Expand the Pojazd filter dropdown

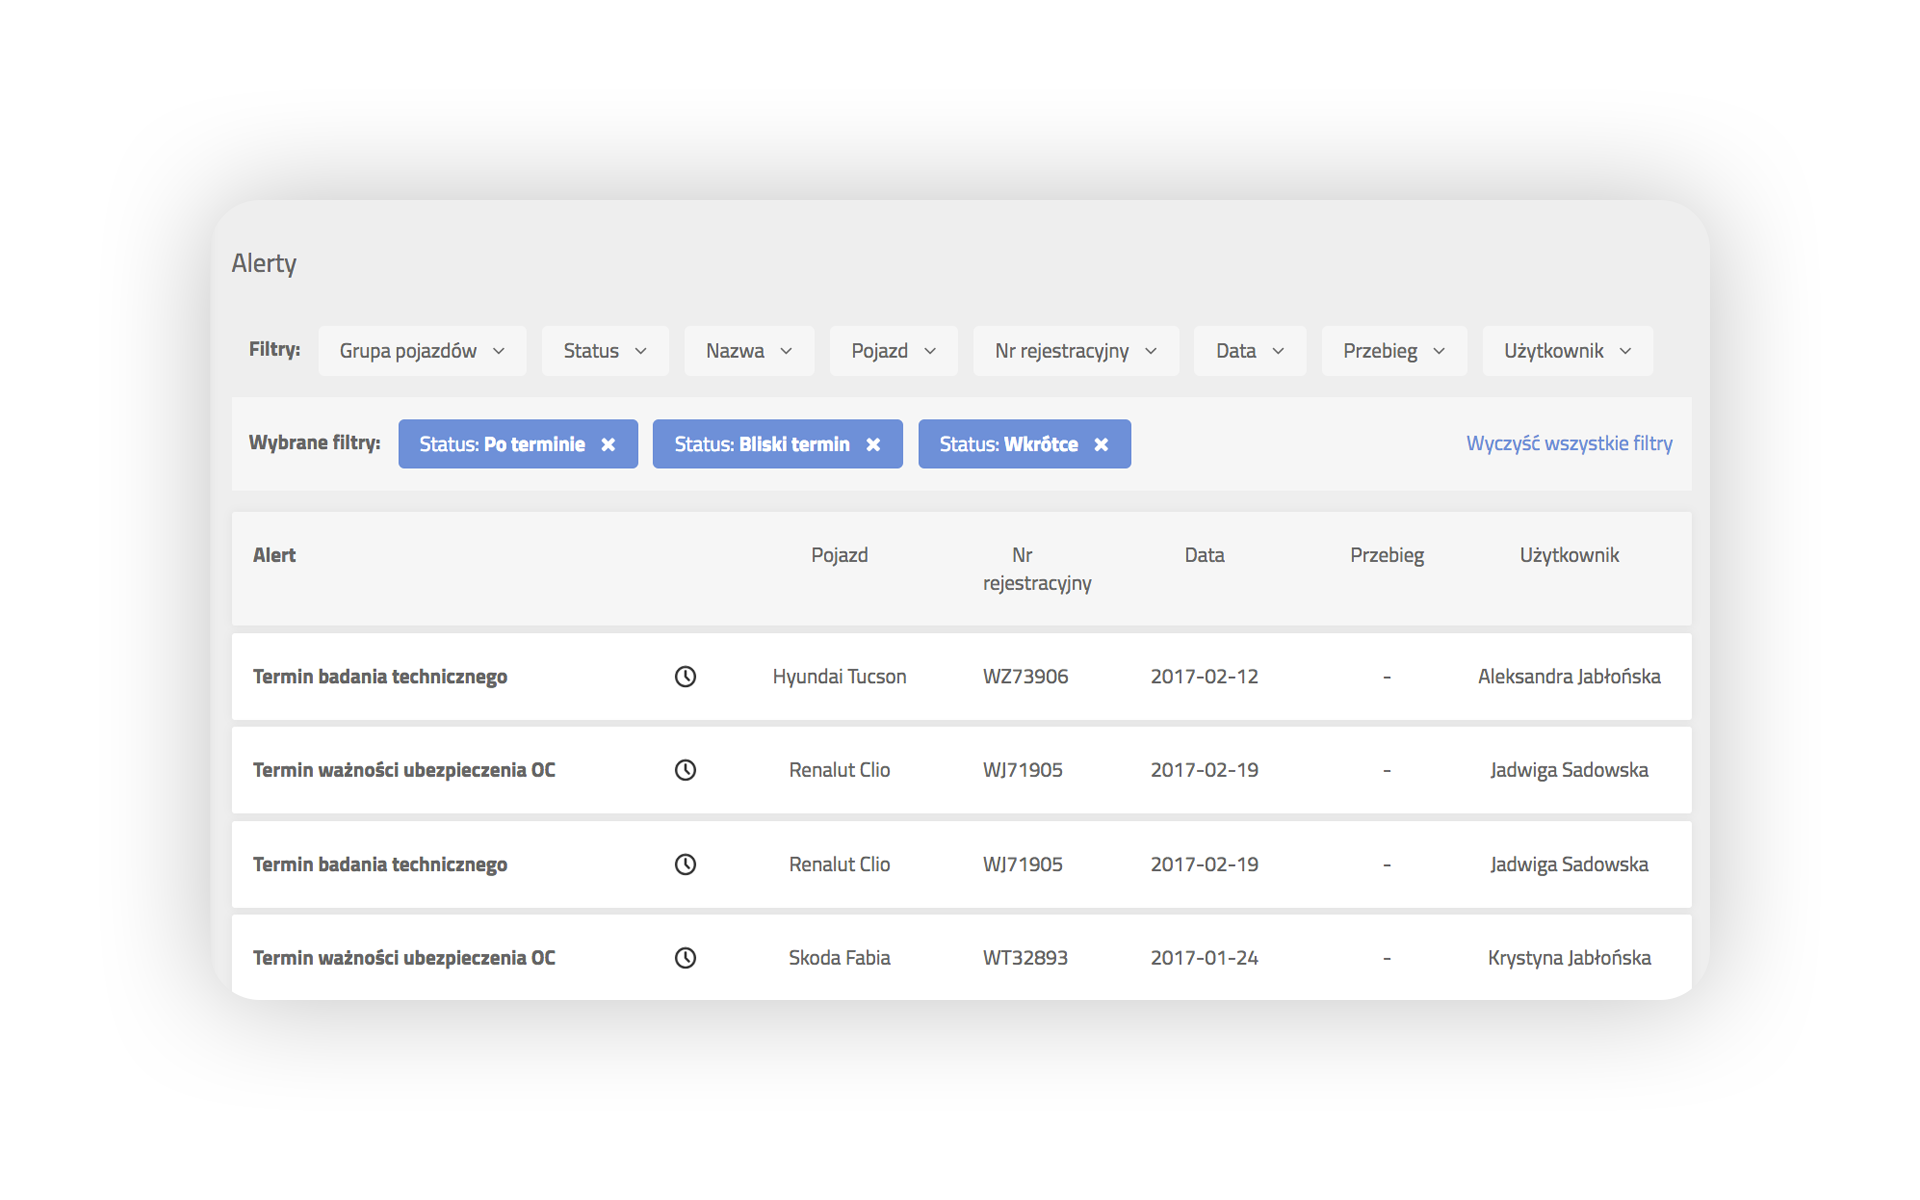pyautogui.click(x=893, y=351)
